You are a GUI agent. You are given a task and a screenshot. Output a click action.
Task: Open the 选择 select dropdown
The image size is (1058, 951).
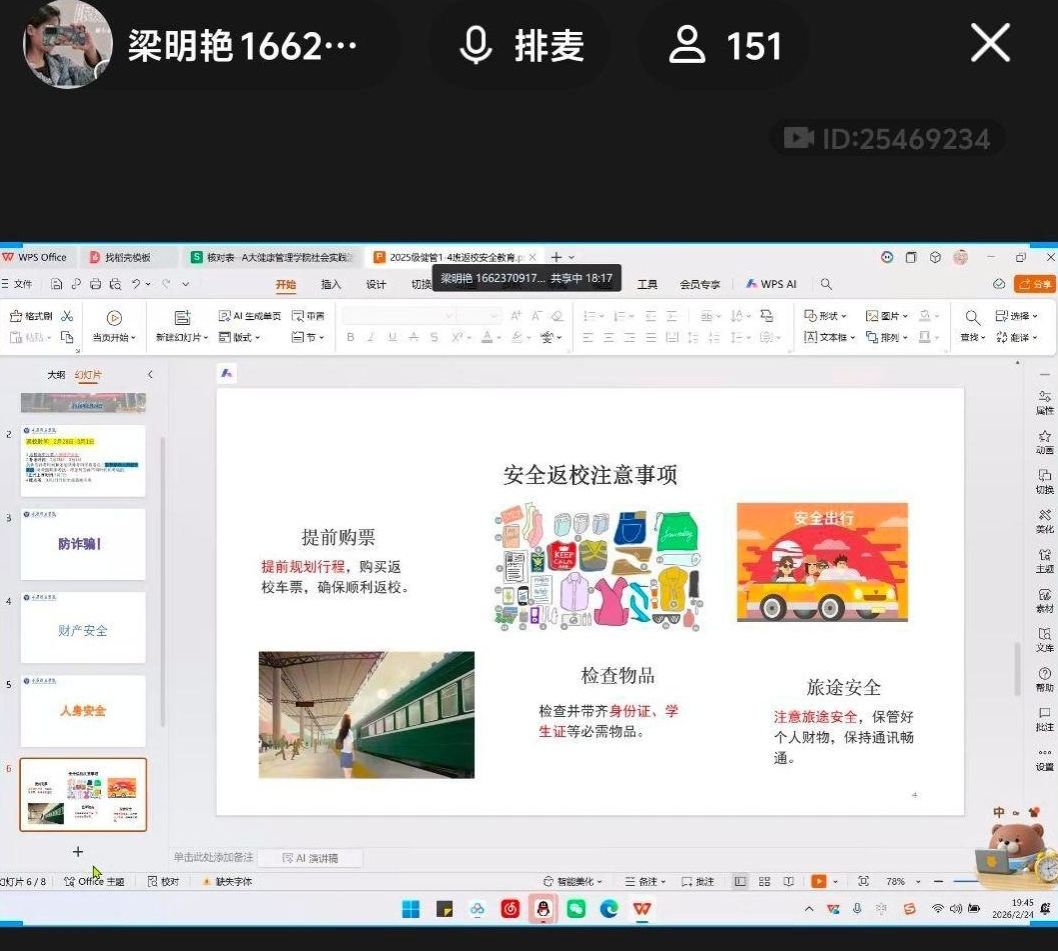(1016, 316)
